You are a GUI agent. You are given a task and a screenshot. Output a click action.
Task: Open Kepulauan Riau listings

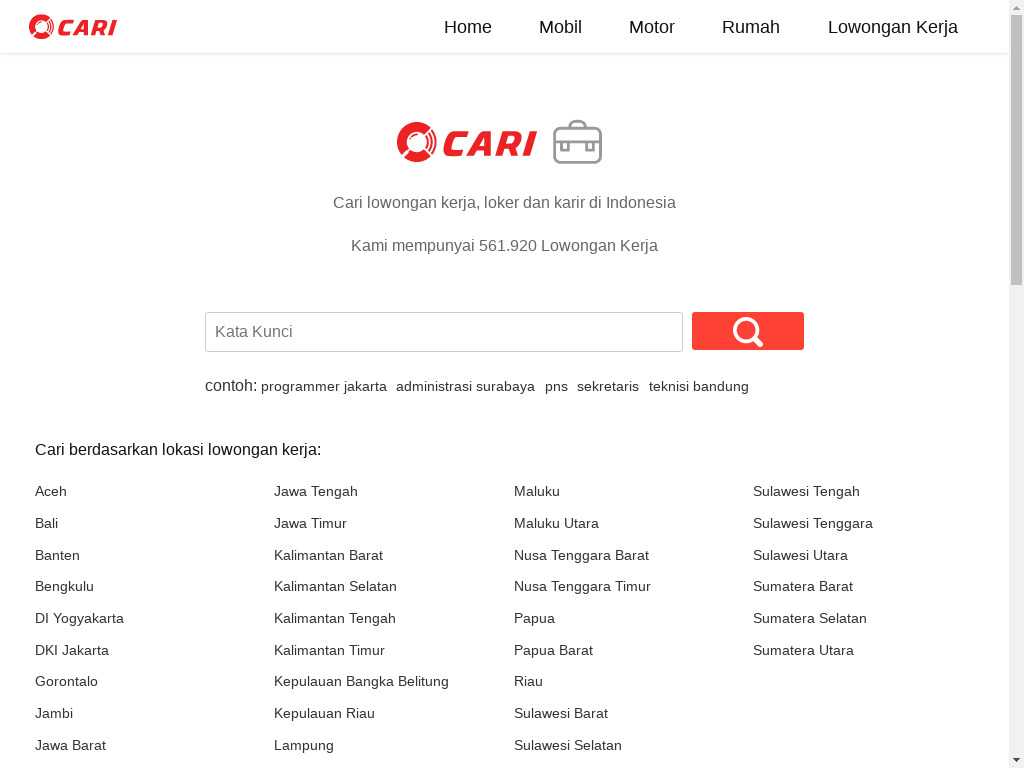point(325,714)
